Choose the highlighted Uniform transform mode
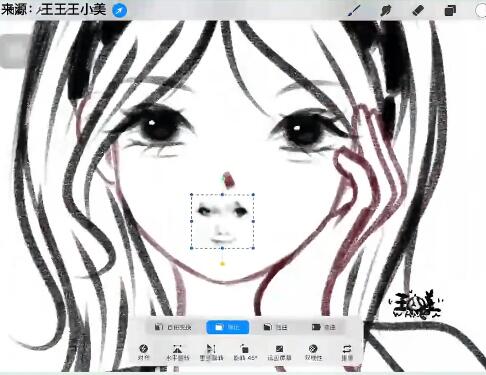This screenshot has height=375, width=486. point(228,327)
